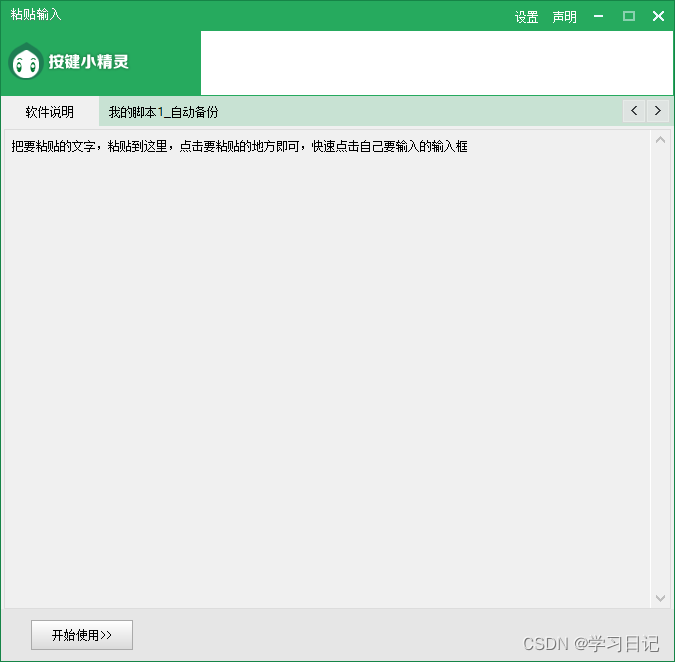Click the 按键小精灵 mascot logo icon
This screenshot has height=662, width=675.
pyautogui.click(x=26, y=61)
